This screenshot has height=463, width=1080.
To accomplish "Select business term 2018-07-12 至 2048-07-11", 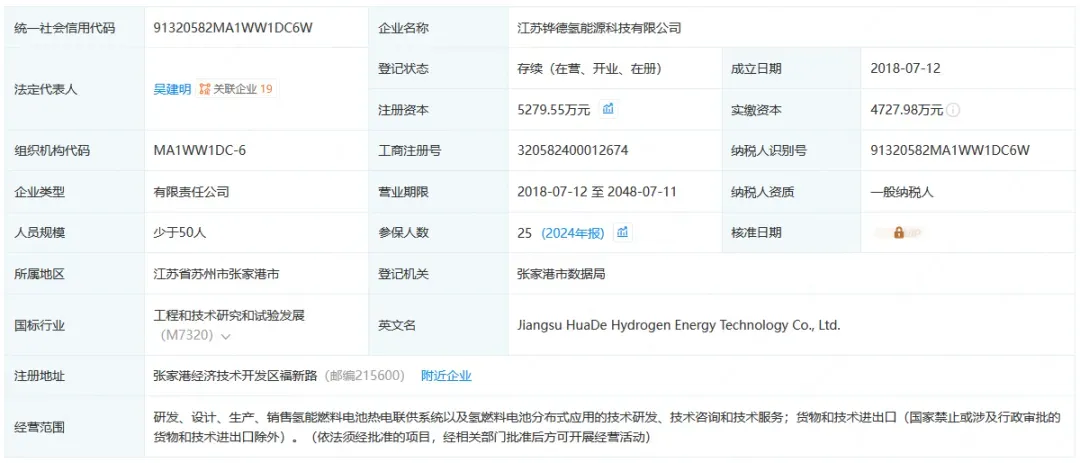I will [596, 192].
